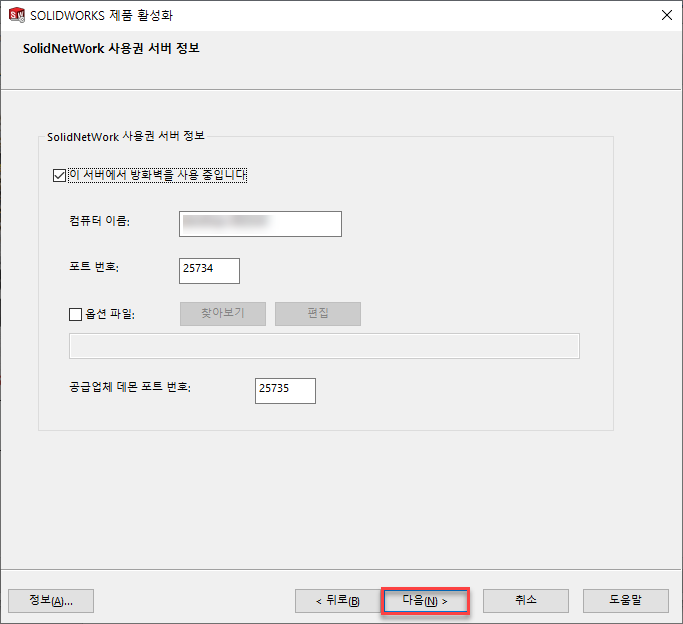This screenshot has height=624, width=683.
Task: Go back with the 뒤로(B) button
Action: click(x=338, y=601)
